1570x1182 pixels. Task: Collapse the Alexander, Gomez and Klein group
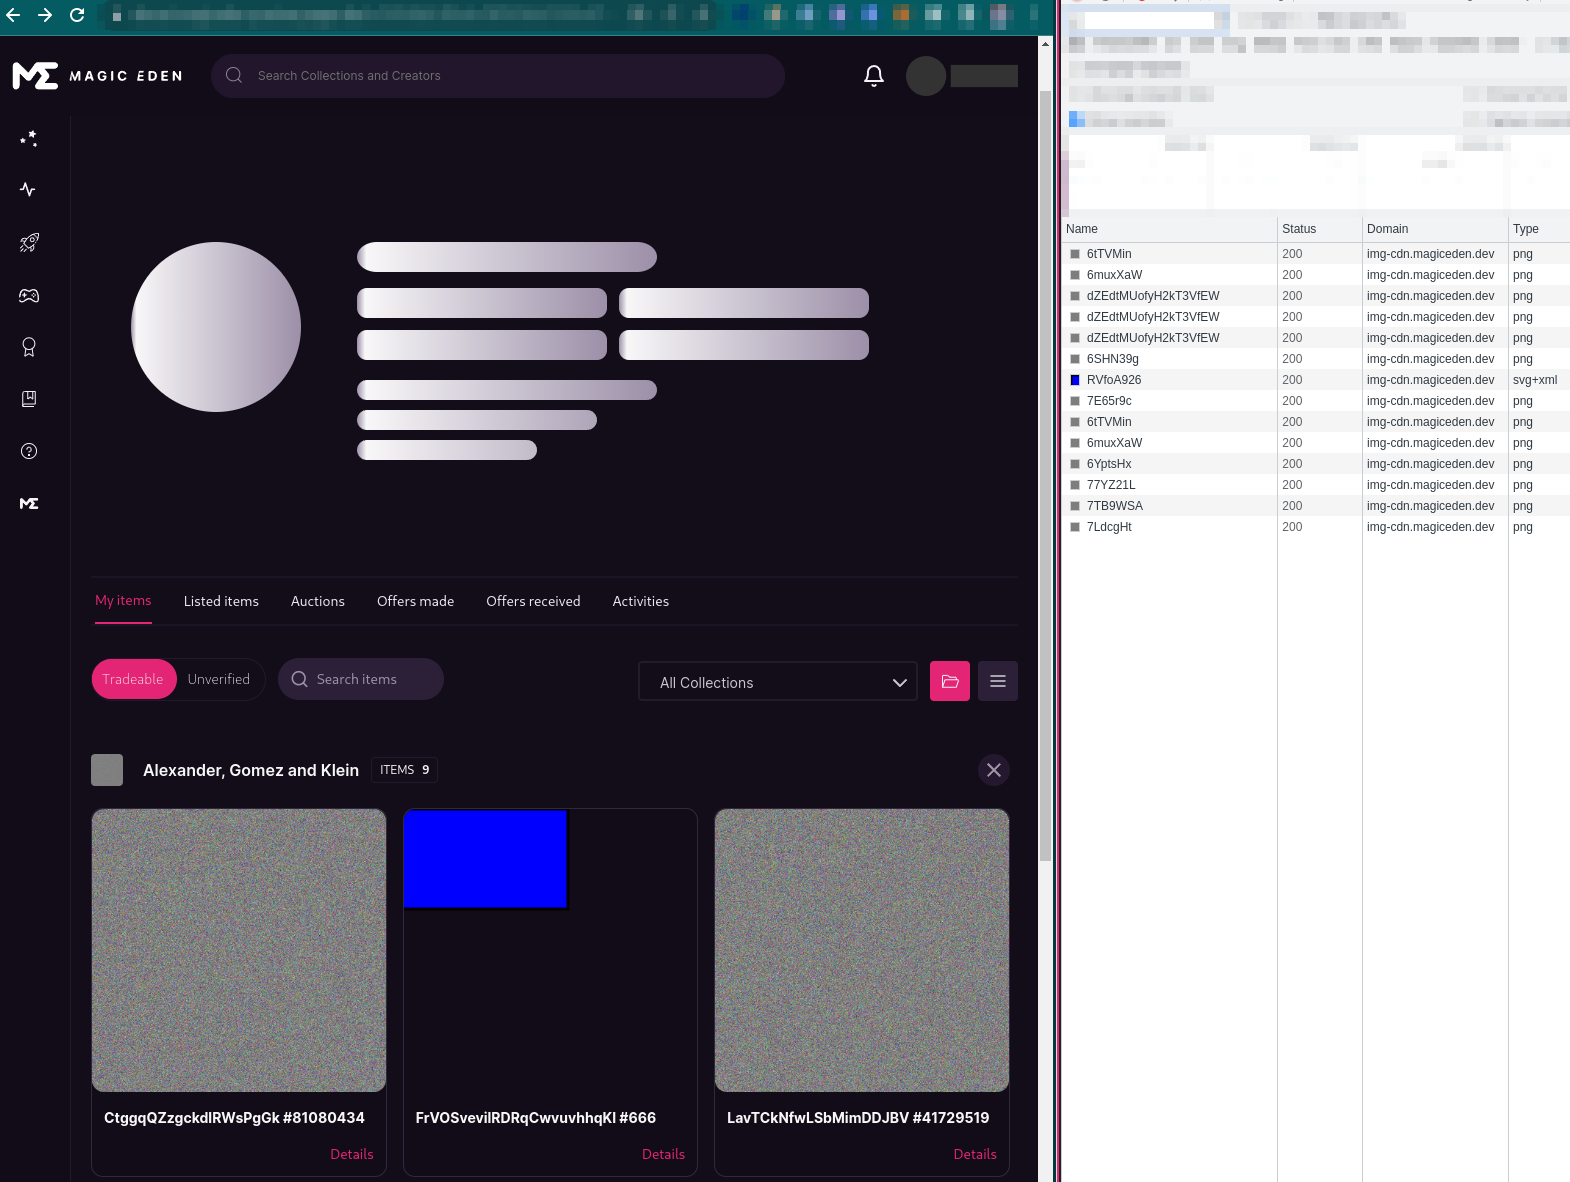993,770
